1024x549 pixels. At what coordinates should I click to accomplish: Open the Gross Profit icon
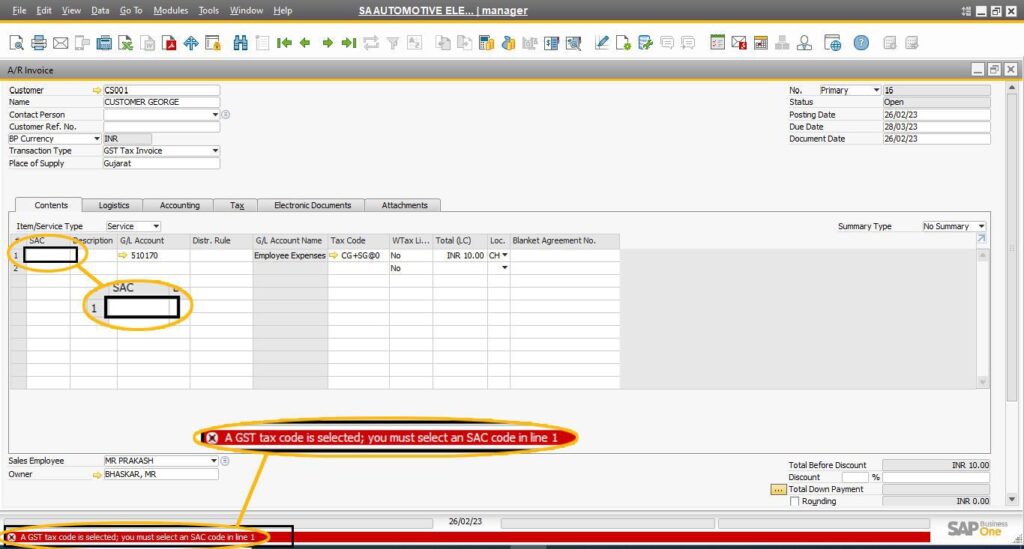[x=486, y=43]
